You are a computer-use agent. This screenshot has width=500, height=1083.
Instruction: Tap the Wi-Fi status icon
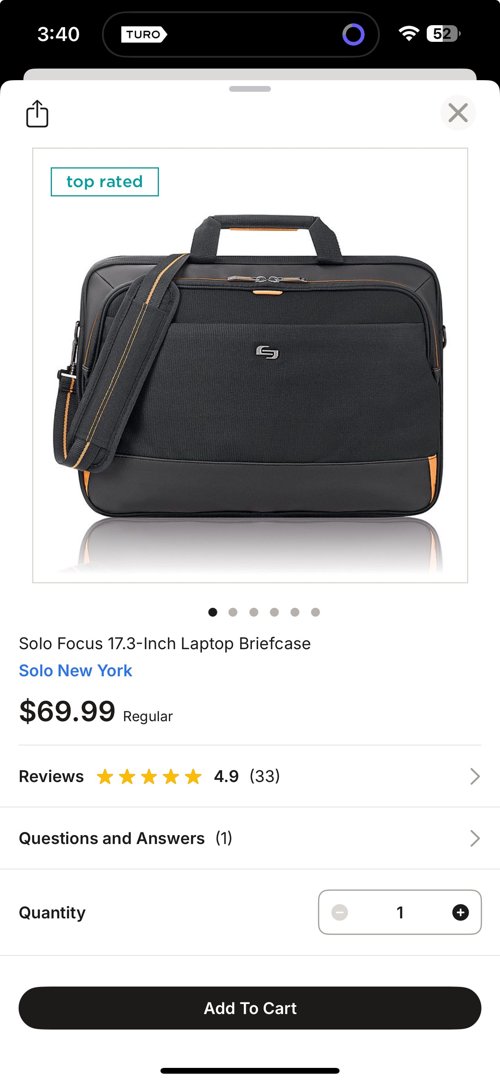(410, 34)
